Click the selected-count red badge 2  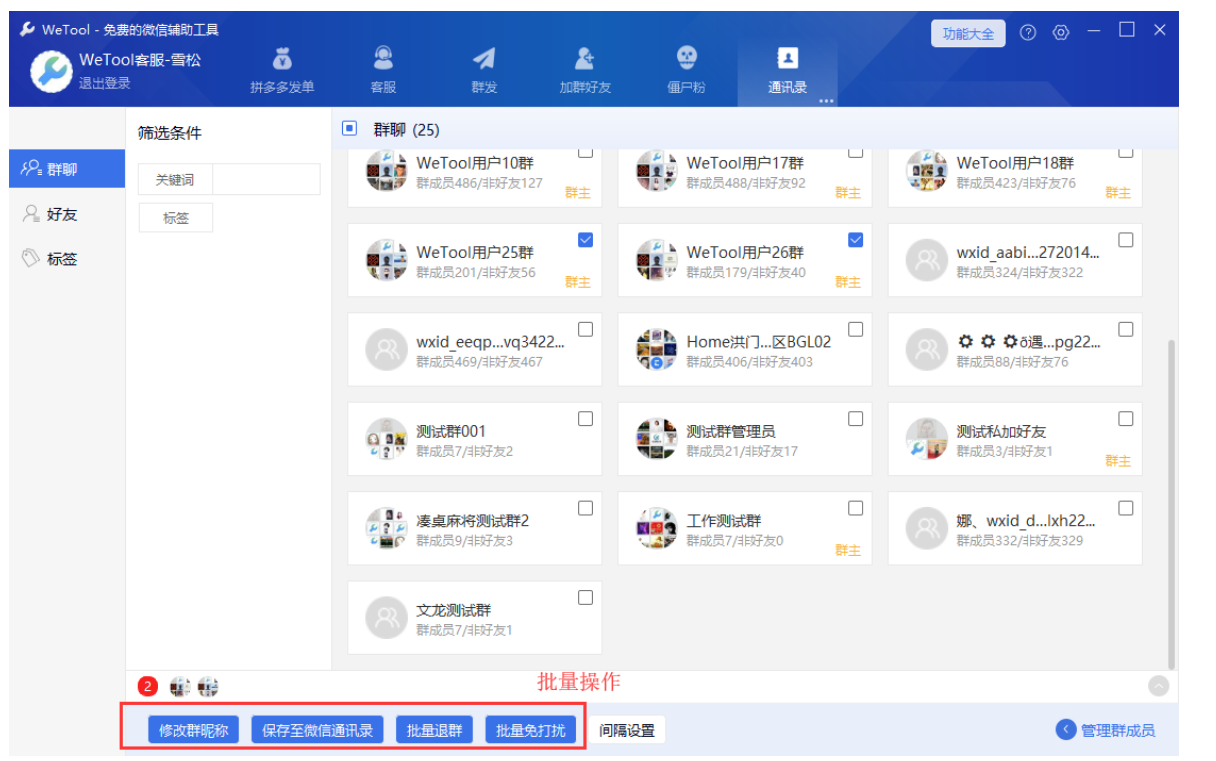pyautogui.click(x=147, y=686)
